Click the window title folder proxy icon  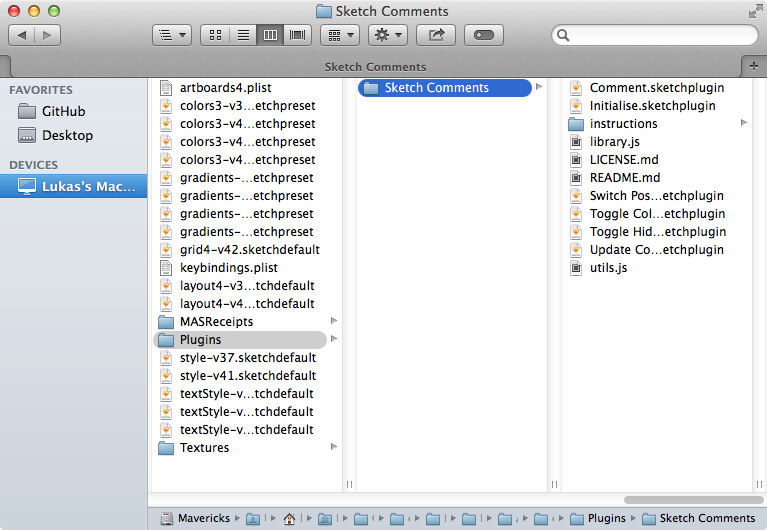point(323,11)
